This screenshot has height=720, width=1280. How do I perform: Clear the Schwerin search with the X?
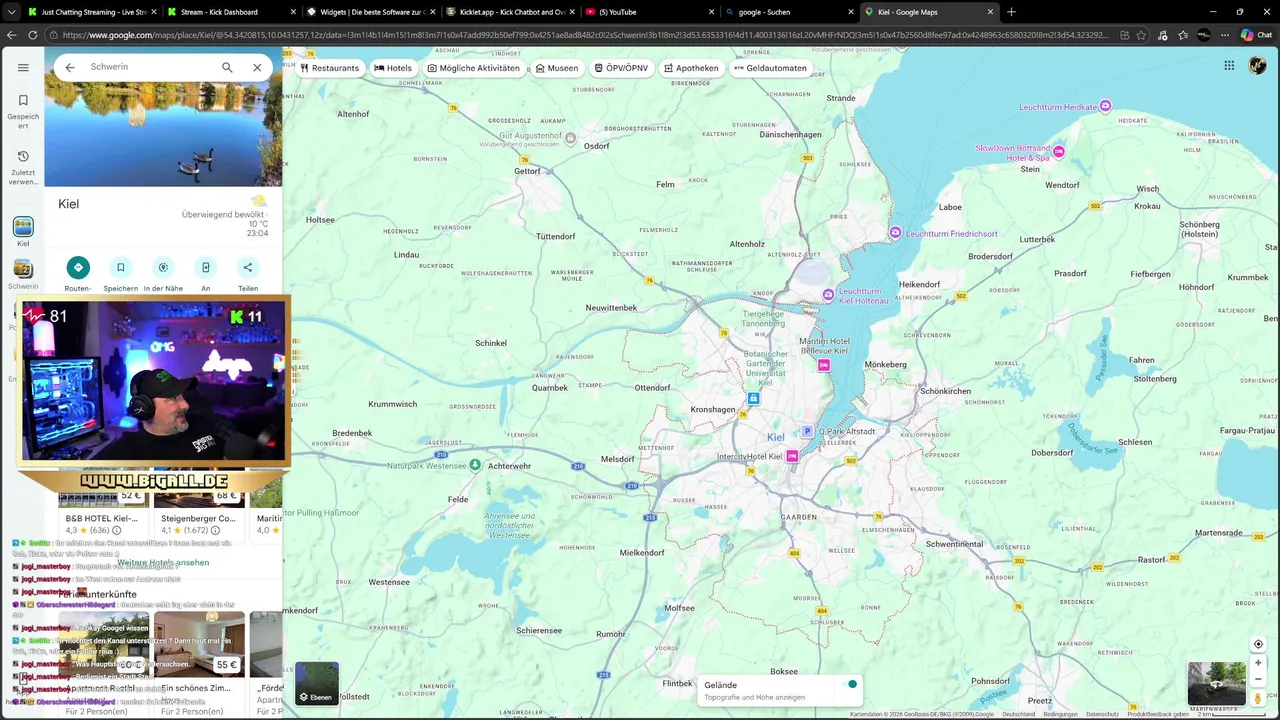tap(257, 67)
